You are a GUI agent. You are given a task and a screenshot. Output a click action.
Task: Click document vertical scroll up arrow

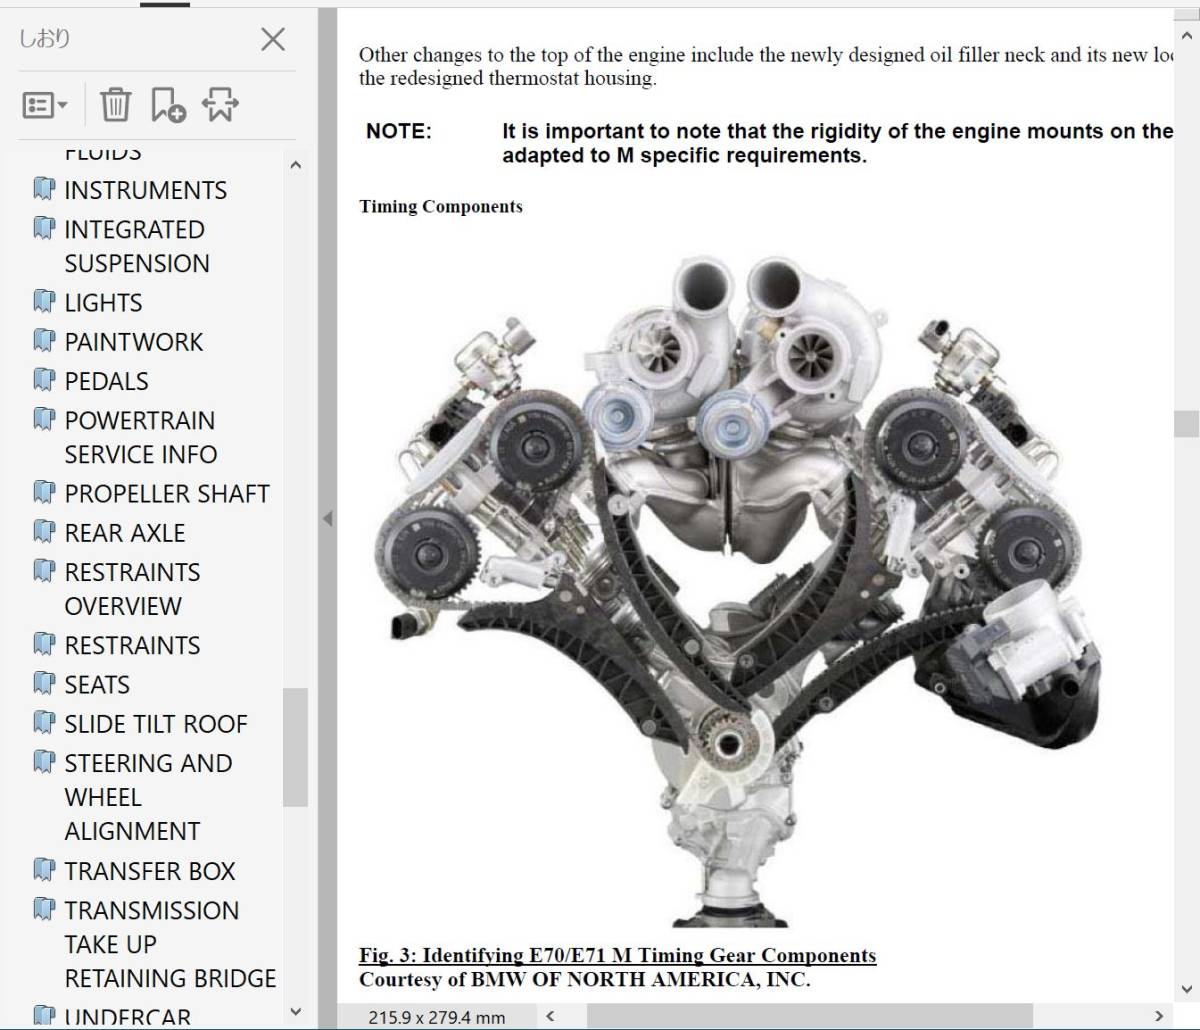(x=1186, y=37)
